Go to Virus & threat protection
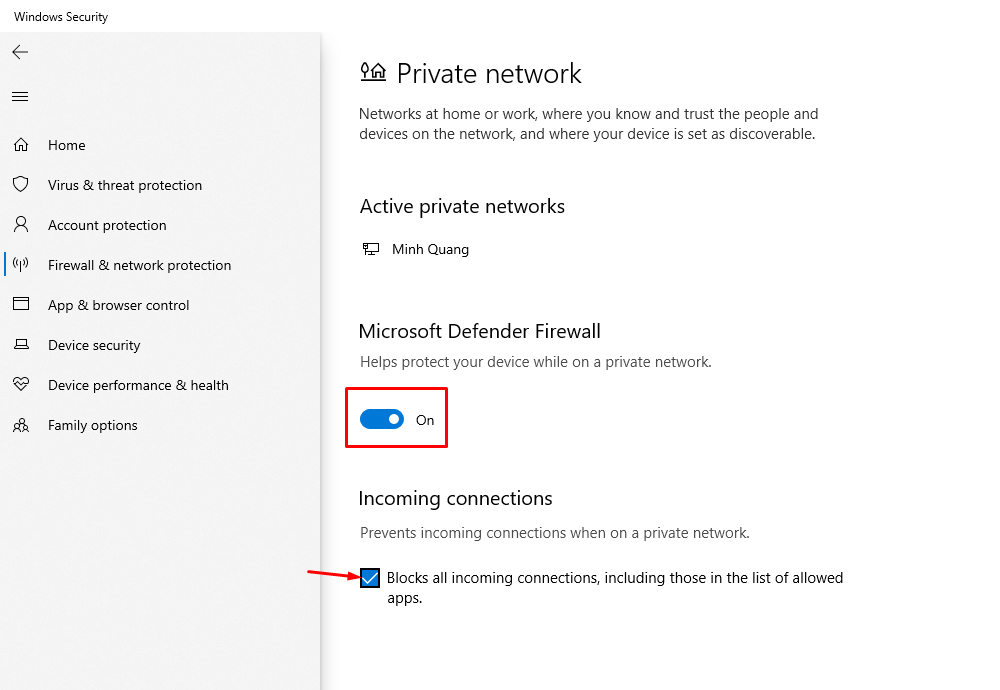 (x=125, y=185)
